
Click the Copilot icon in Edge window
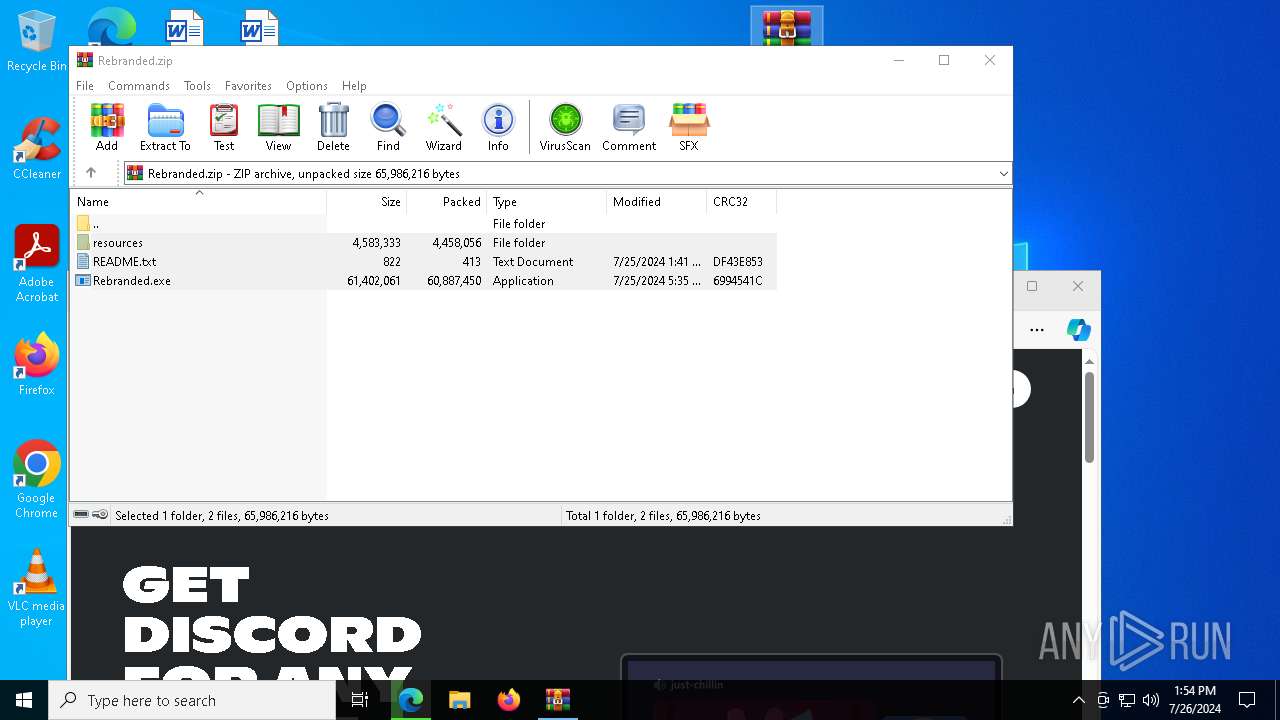click(1078, 330)
